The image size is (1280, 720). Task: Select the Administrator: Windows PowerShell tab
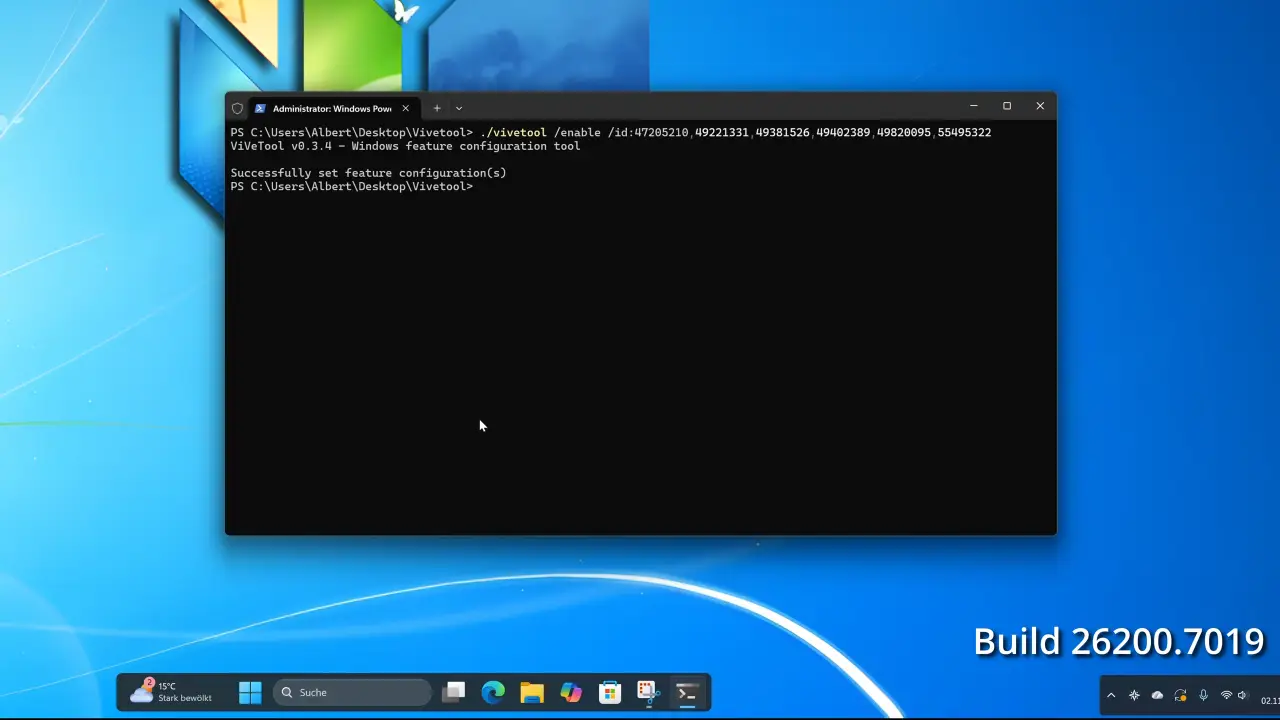(x=330, y=108)
